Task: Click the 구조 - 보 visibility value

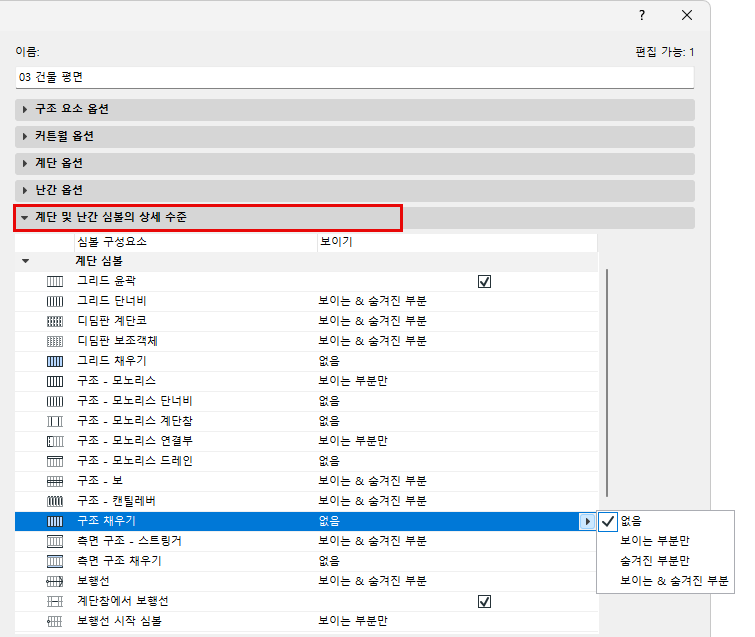Action: tap(372, 481)
